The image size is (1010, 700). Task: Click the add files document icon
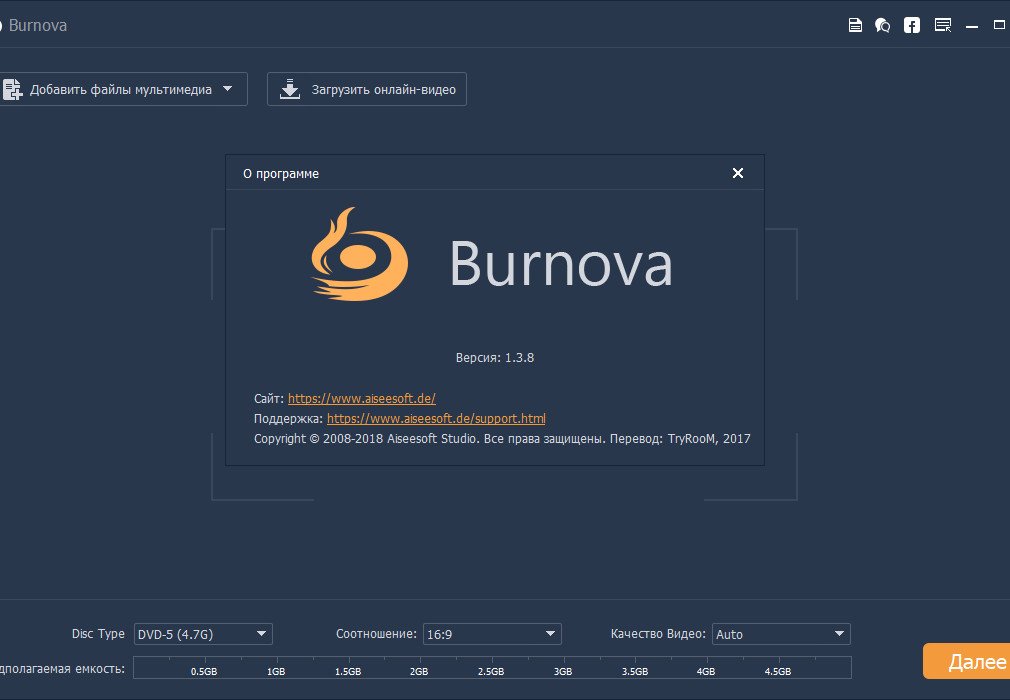tap(12, 89)
